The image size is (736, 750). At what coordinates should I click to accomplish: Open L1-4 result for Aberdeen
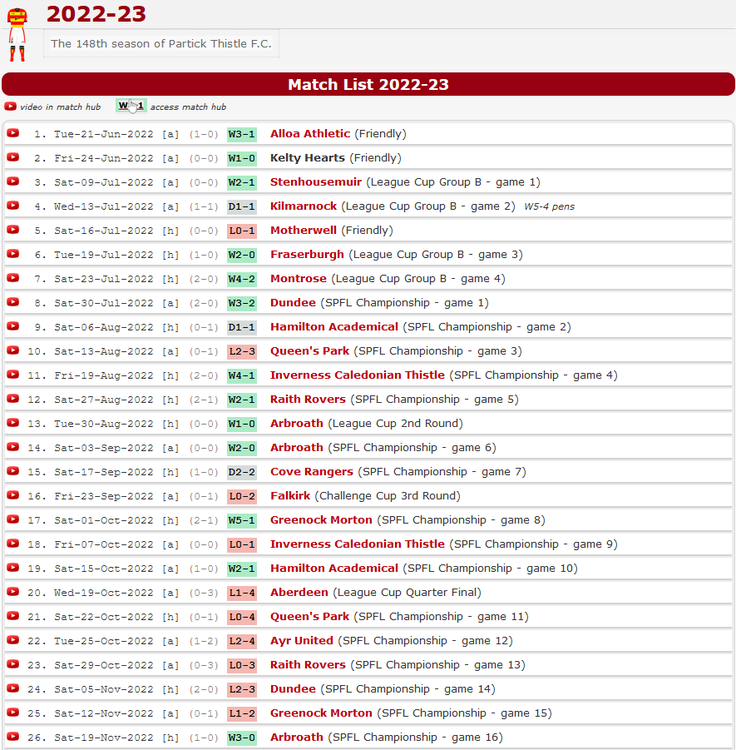(242, 593)
